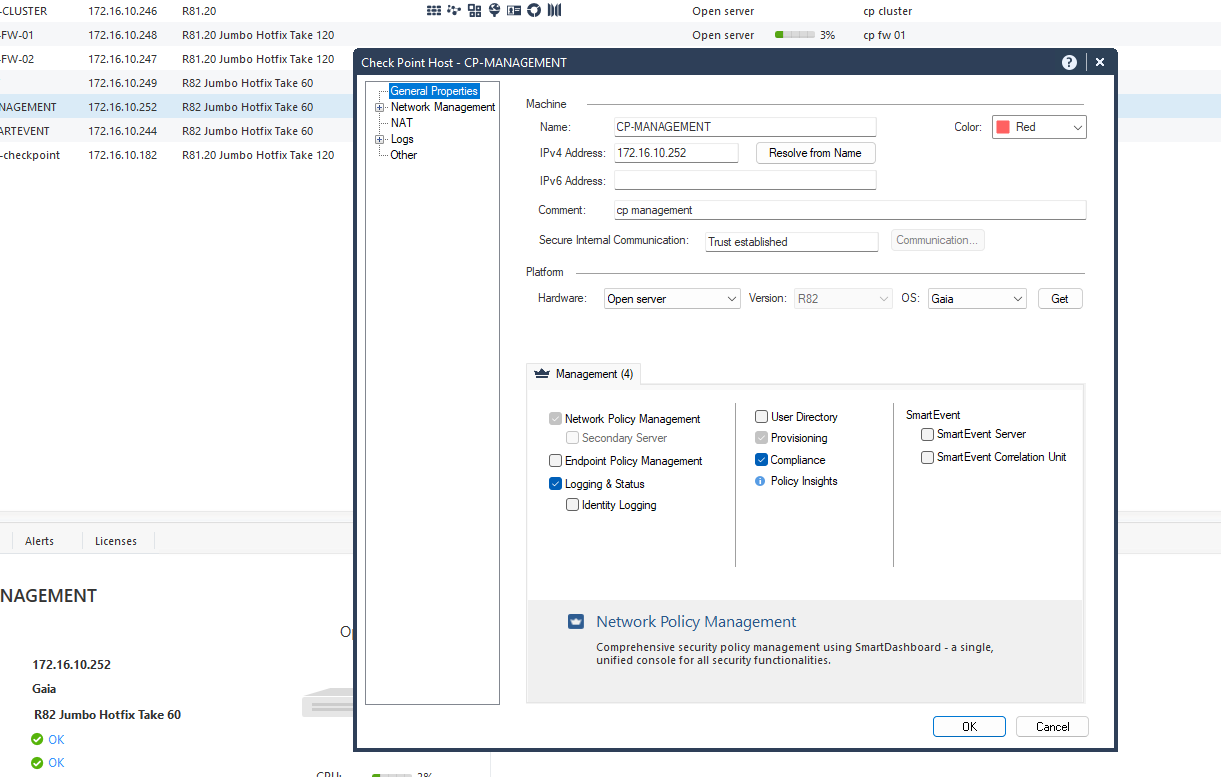Click IPv4 Address field
The width and height of the screenshot is (1221, 777).
tap(676, 153)
